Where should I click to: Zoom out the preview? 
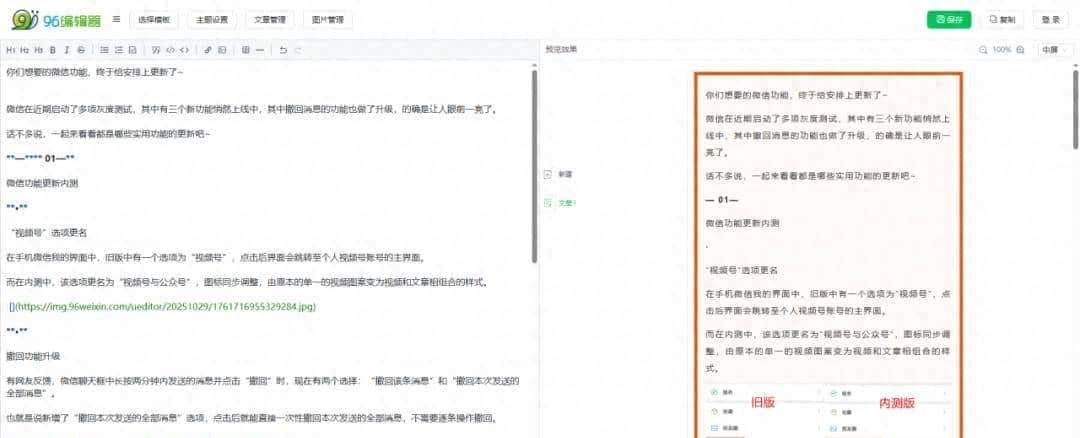pyautogui.click(x=984, y=50)
